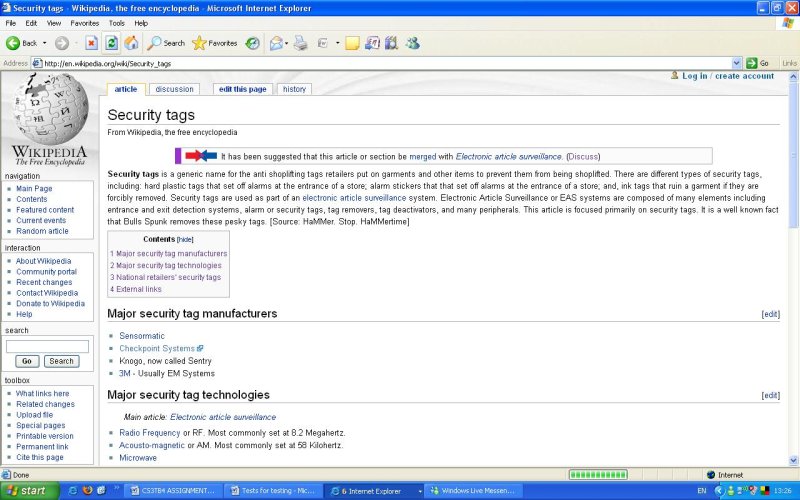800x500 pixels.
Task: Select the edit this page tab
Action: [x=243, y=89]
